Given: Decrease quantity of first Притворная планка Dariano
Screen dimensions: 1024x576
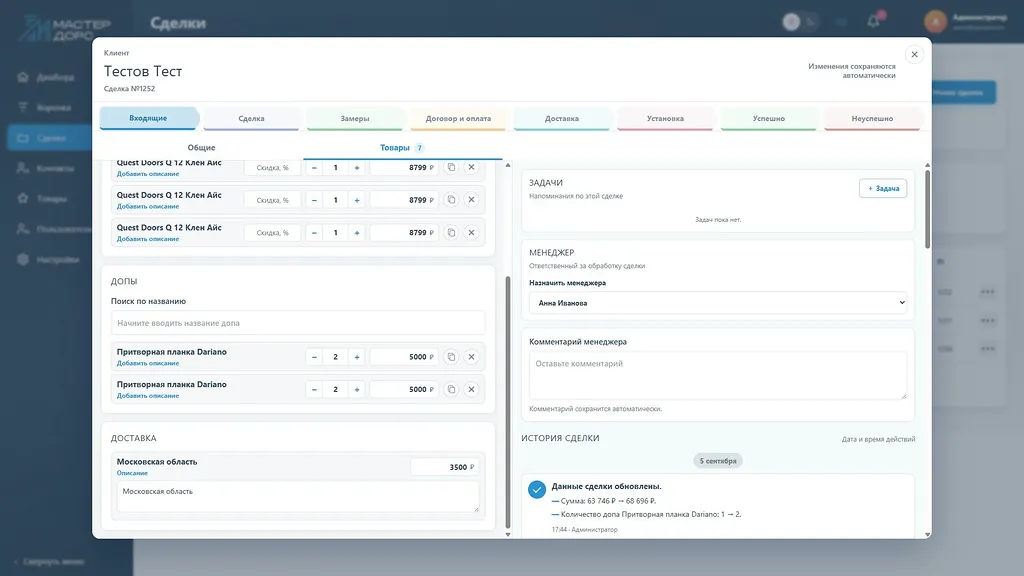Looking at the screenshot, I should click(314, 357).
